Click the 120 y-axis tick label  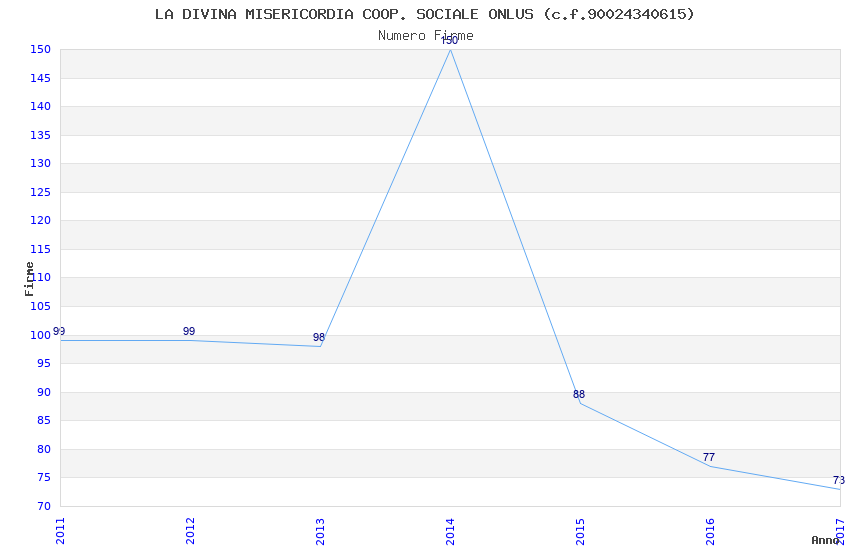click(41, 221)
